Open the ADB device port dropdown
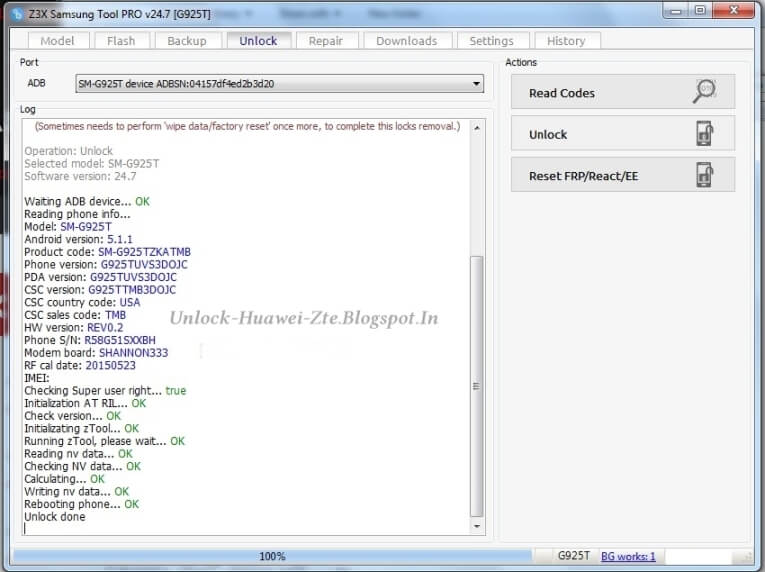The height and width of the screenshot is (572, 765). point(280,83)
